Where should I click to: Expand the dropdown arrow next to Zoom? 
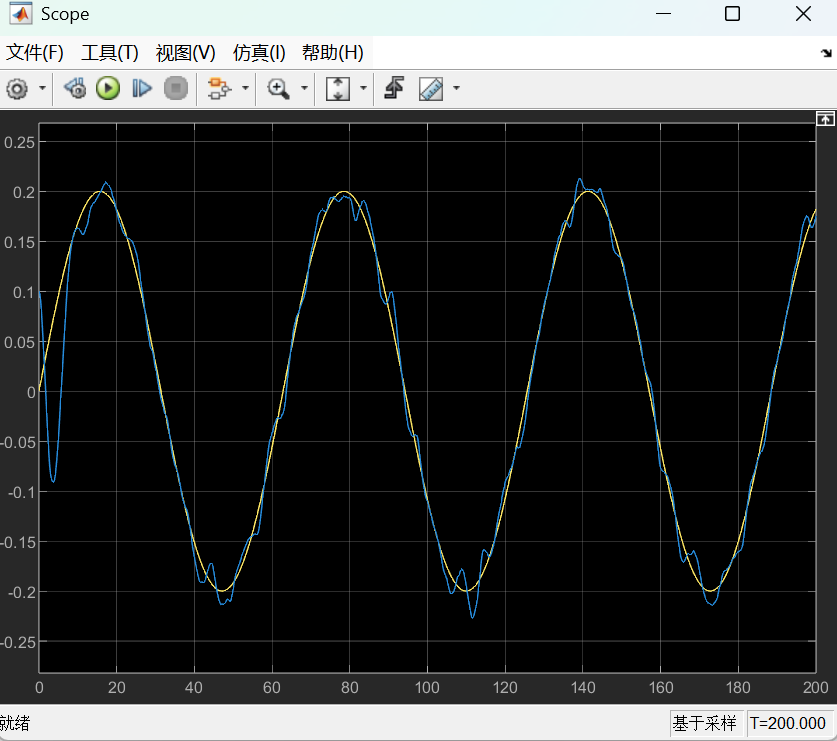[303, 89]
